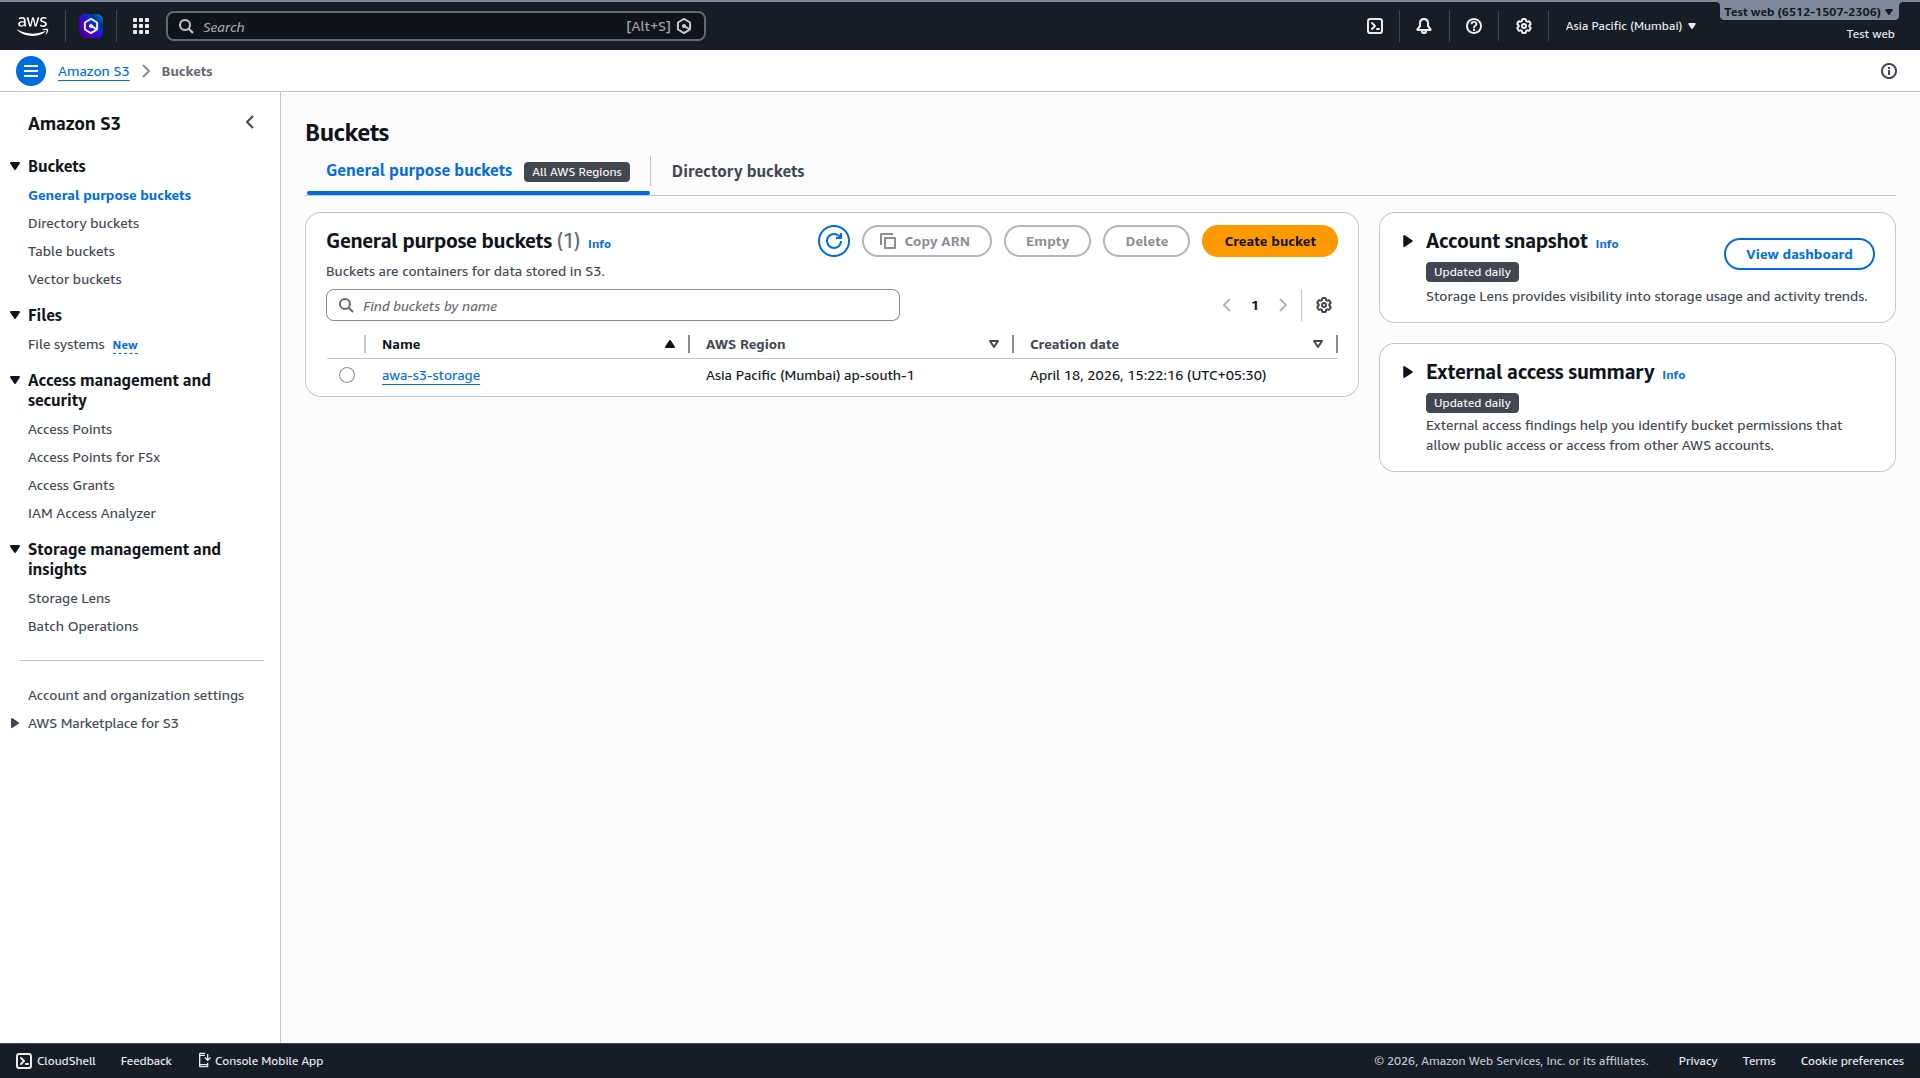1920x1078 pixels.
Task: Click the Find buckets by name field
Action: (613, 305)
